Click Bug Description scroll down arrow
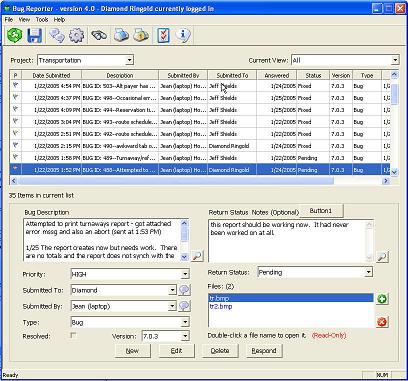This screenshot has width=408, height=381. tap(184, 257)
